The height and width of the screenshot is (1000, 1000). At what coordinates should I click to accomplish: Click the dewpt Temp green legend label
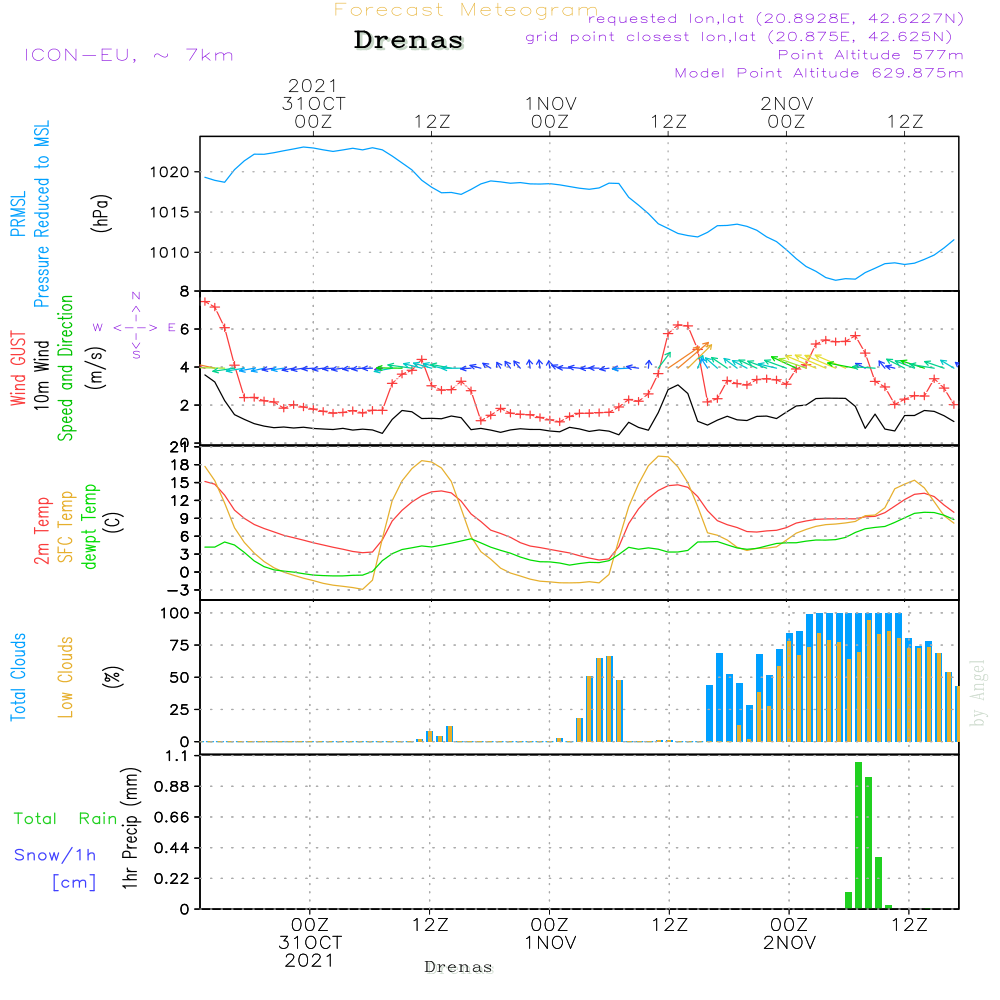point(90,526)
